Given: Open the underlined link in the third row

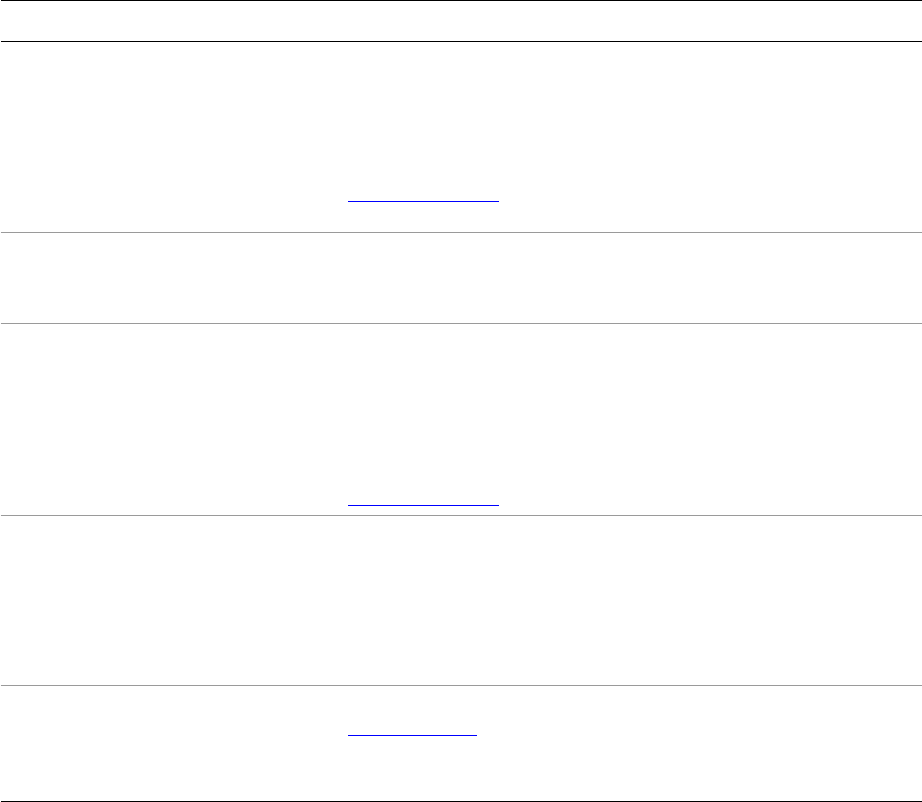Looking at the screenshot, I should [x=422, y=504].
